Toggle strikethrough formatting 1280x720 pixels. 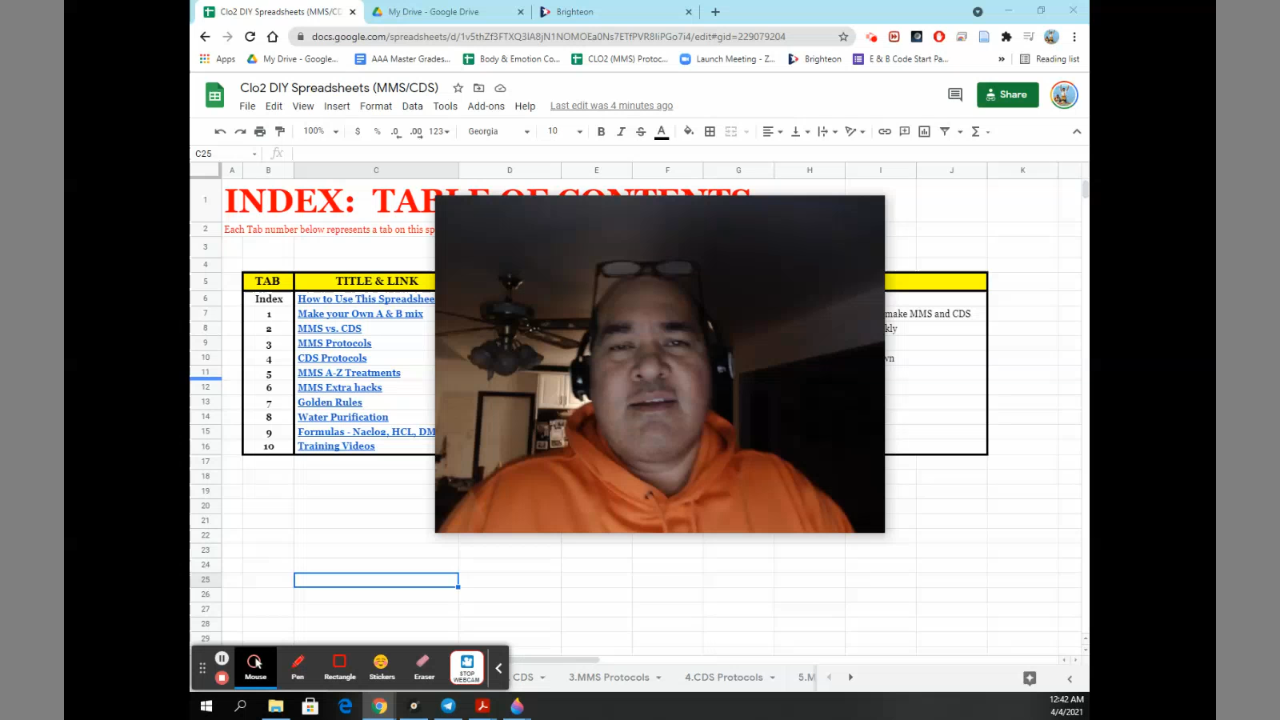[x=641, y=132]
